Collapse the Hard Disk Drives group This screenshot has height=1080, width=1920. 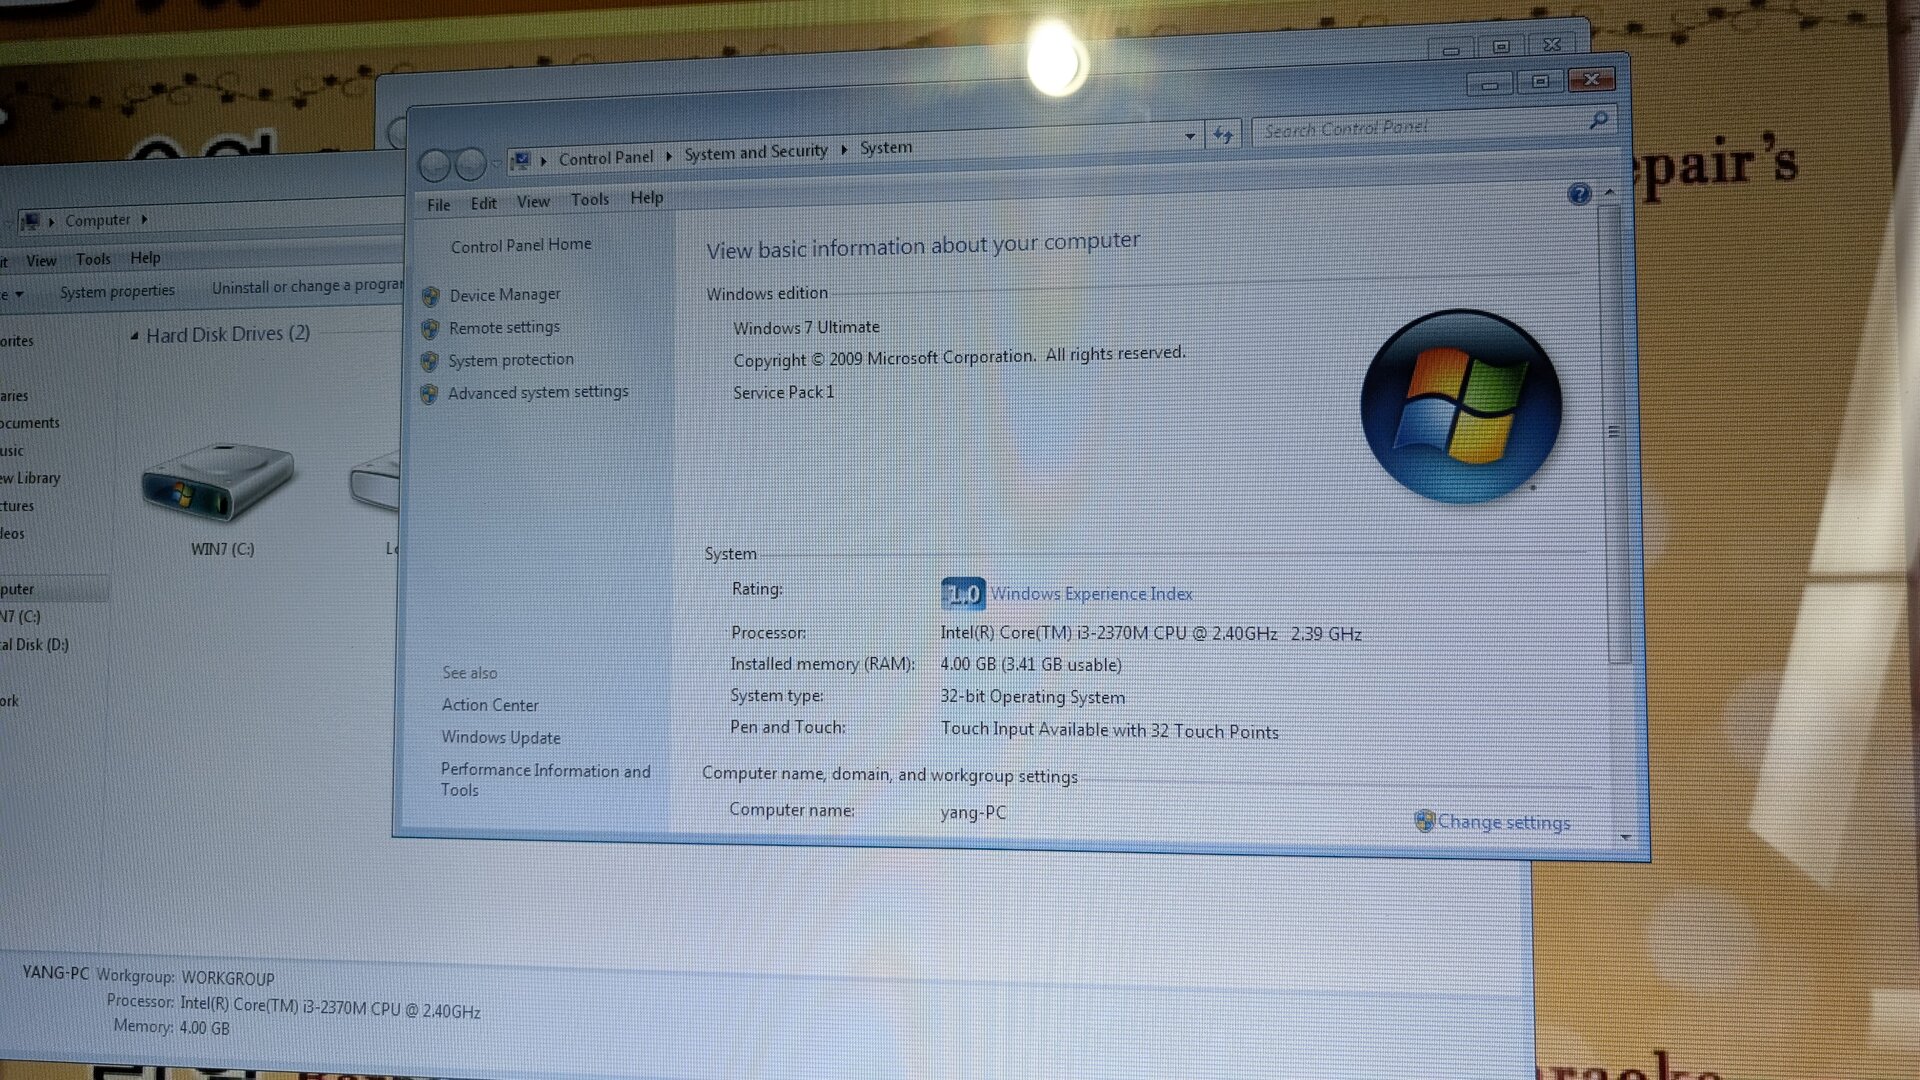click(134, 336)
